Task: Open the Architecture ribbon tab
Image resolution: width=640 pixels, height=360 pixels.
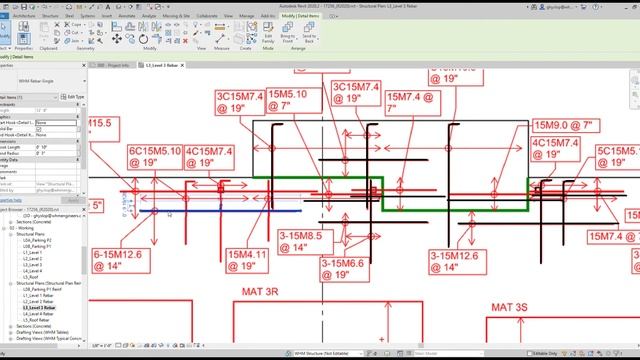Action: [x=24, y=16]
